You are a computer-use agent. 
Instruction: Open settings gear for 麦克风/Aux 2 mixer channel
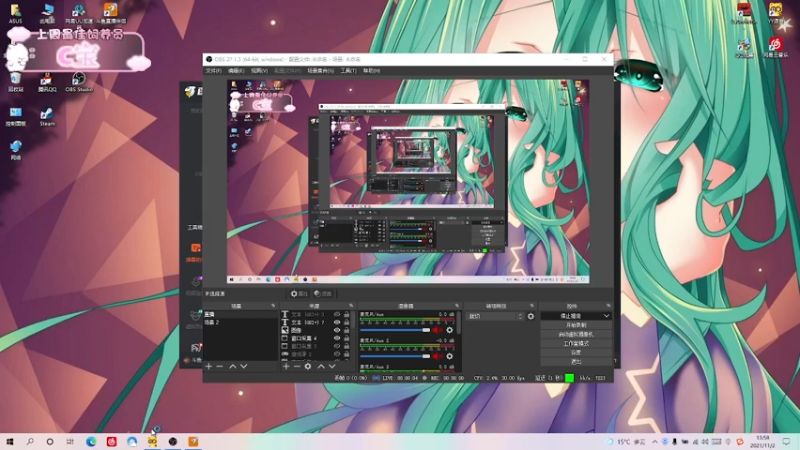(449, 356)
